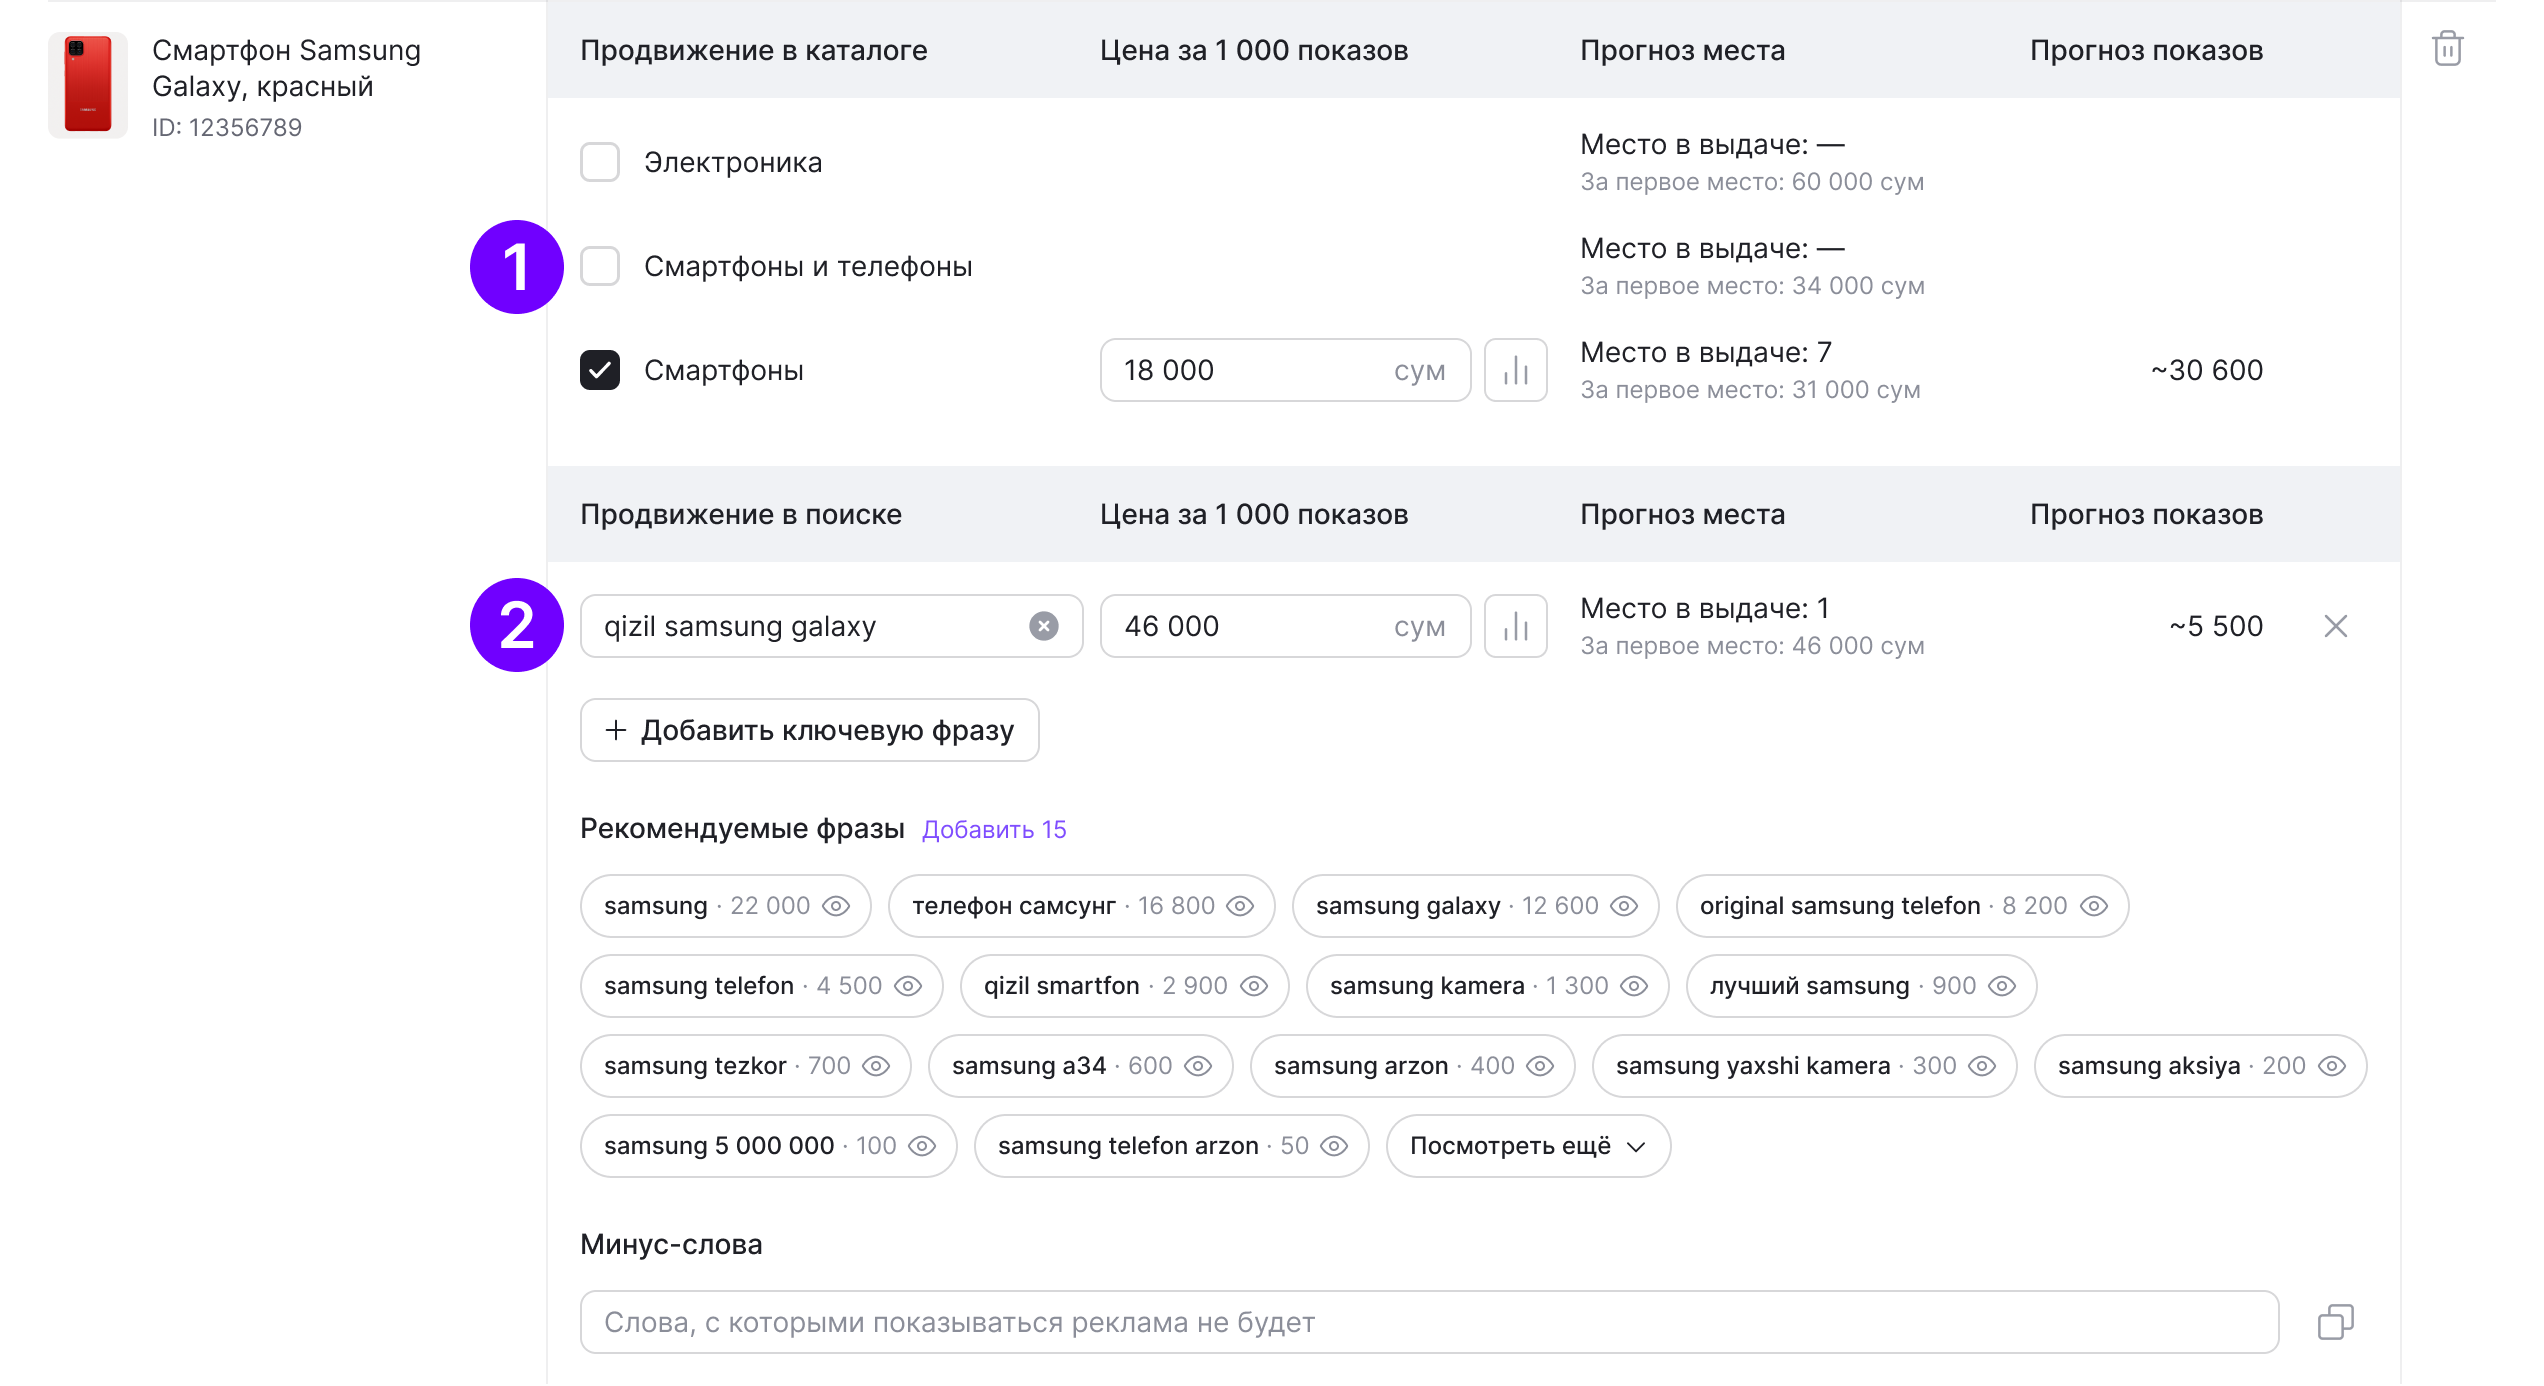Click the Смартфон Samsung Galaxy, красный title
This screenshot has width=2544, height=1386.
click(x=286, y=68)
